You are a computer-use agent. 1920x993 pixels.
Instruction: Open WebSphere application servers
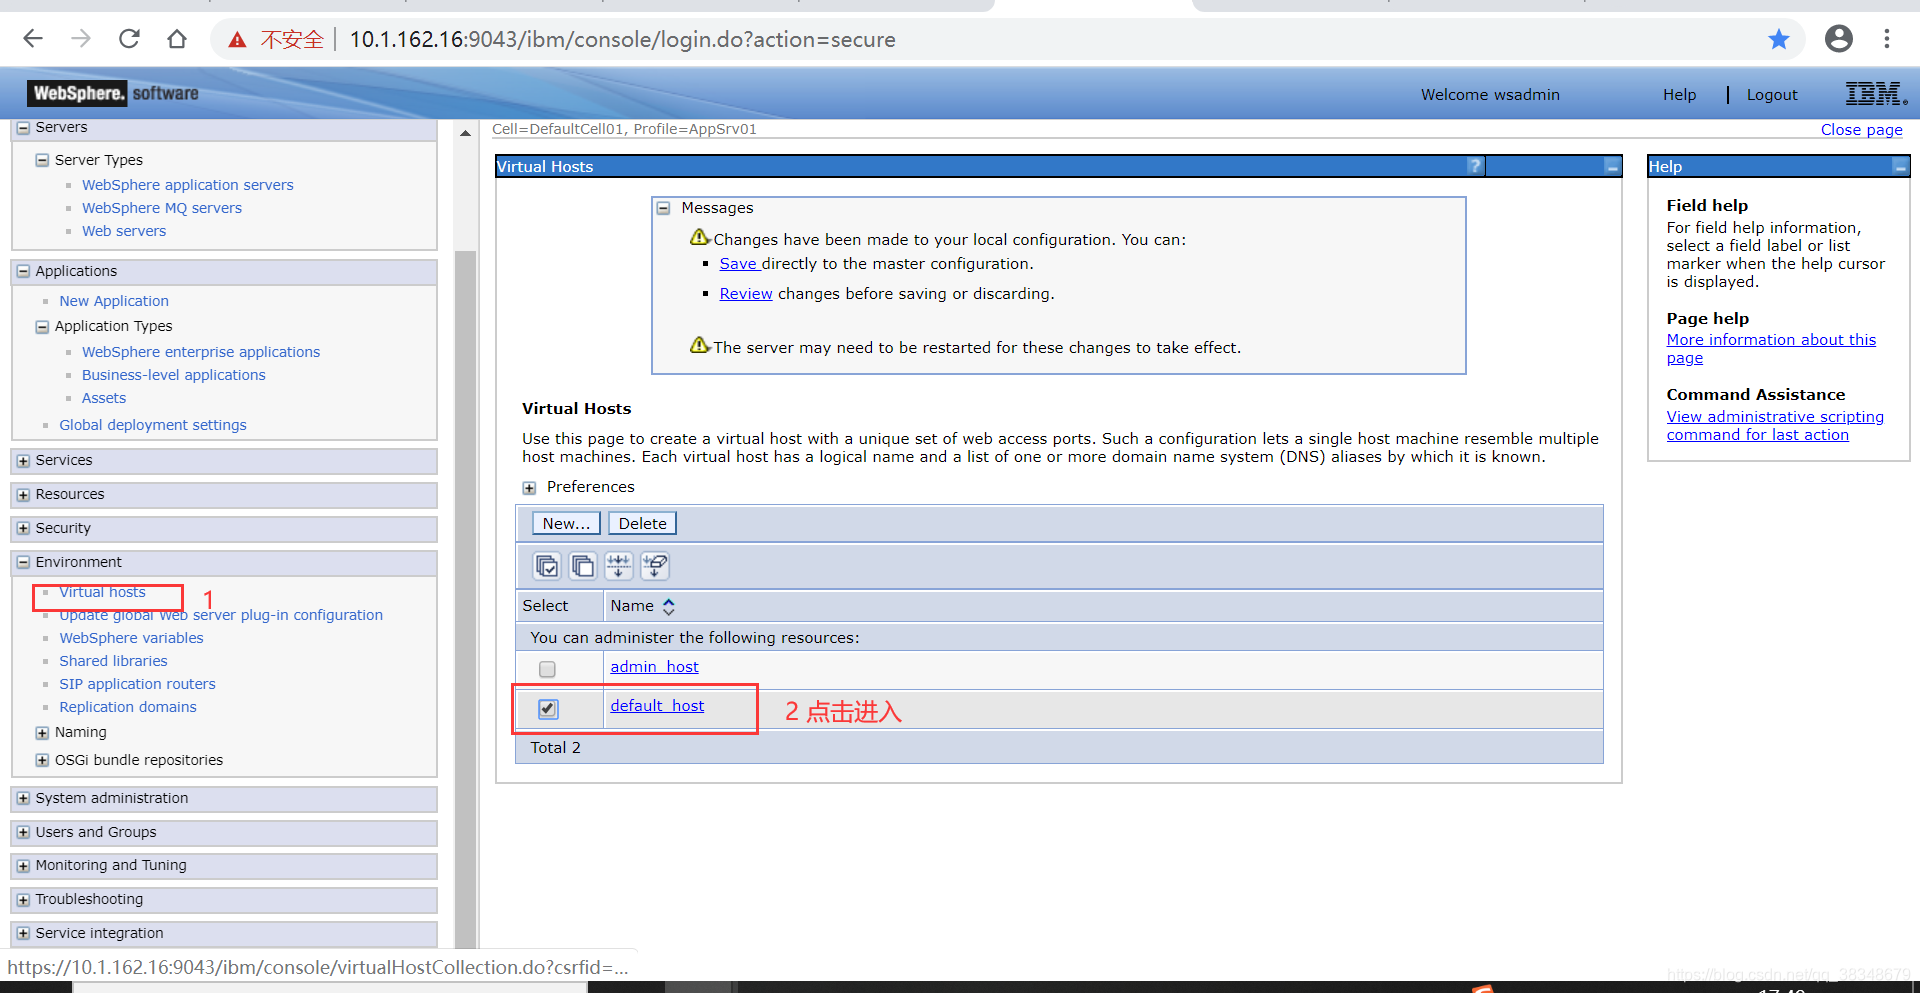pyautogui.click(x=188, y=185)
